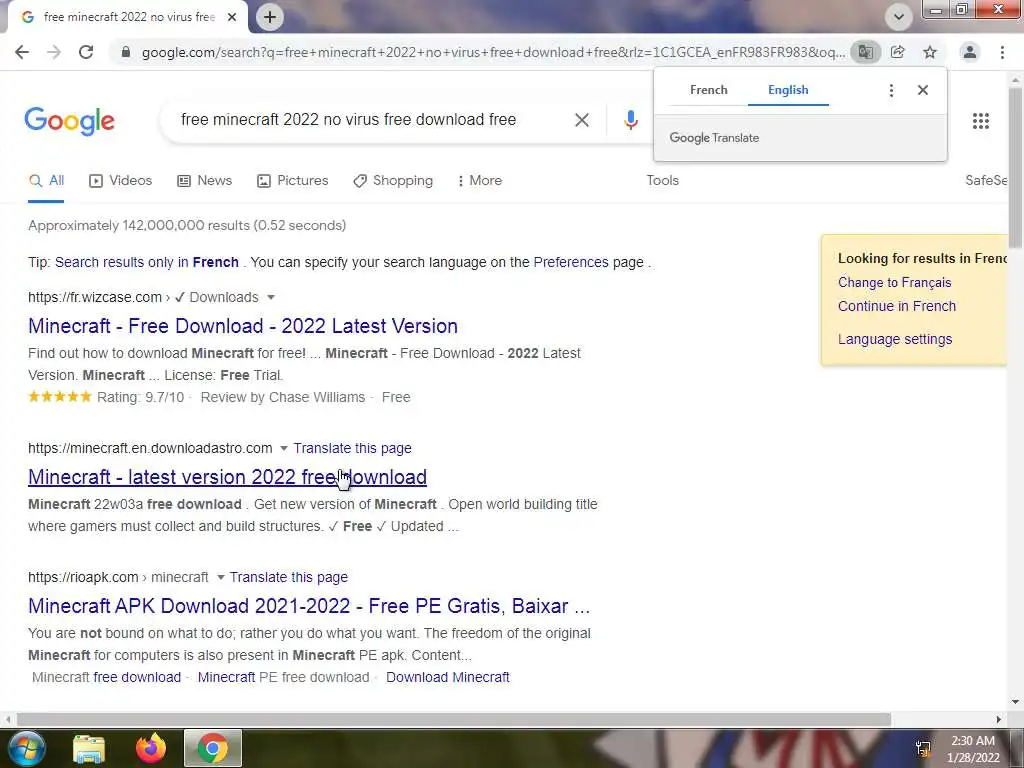Click the share page icon
Viewport: 1024px width, 768px height.
pyautogui.click(x=898, y=52)
